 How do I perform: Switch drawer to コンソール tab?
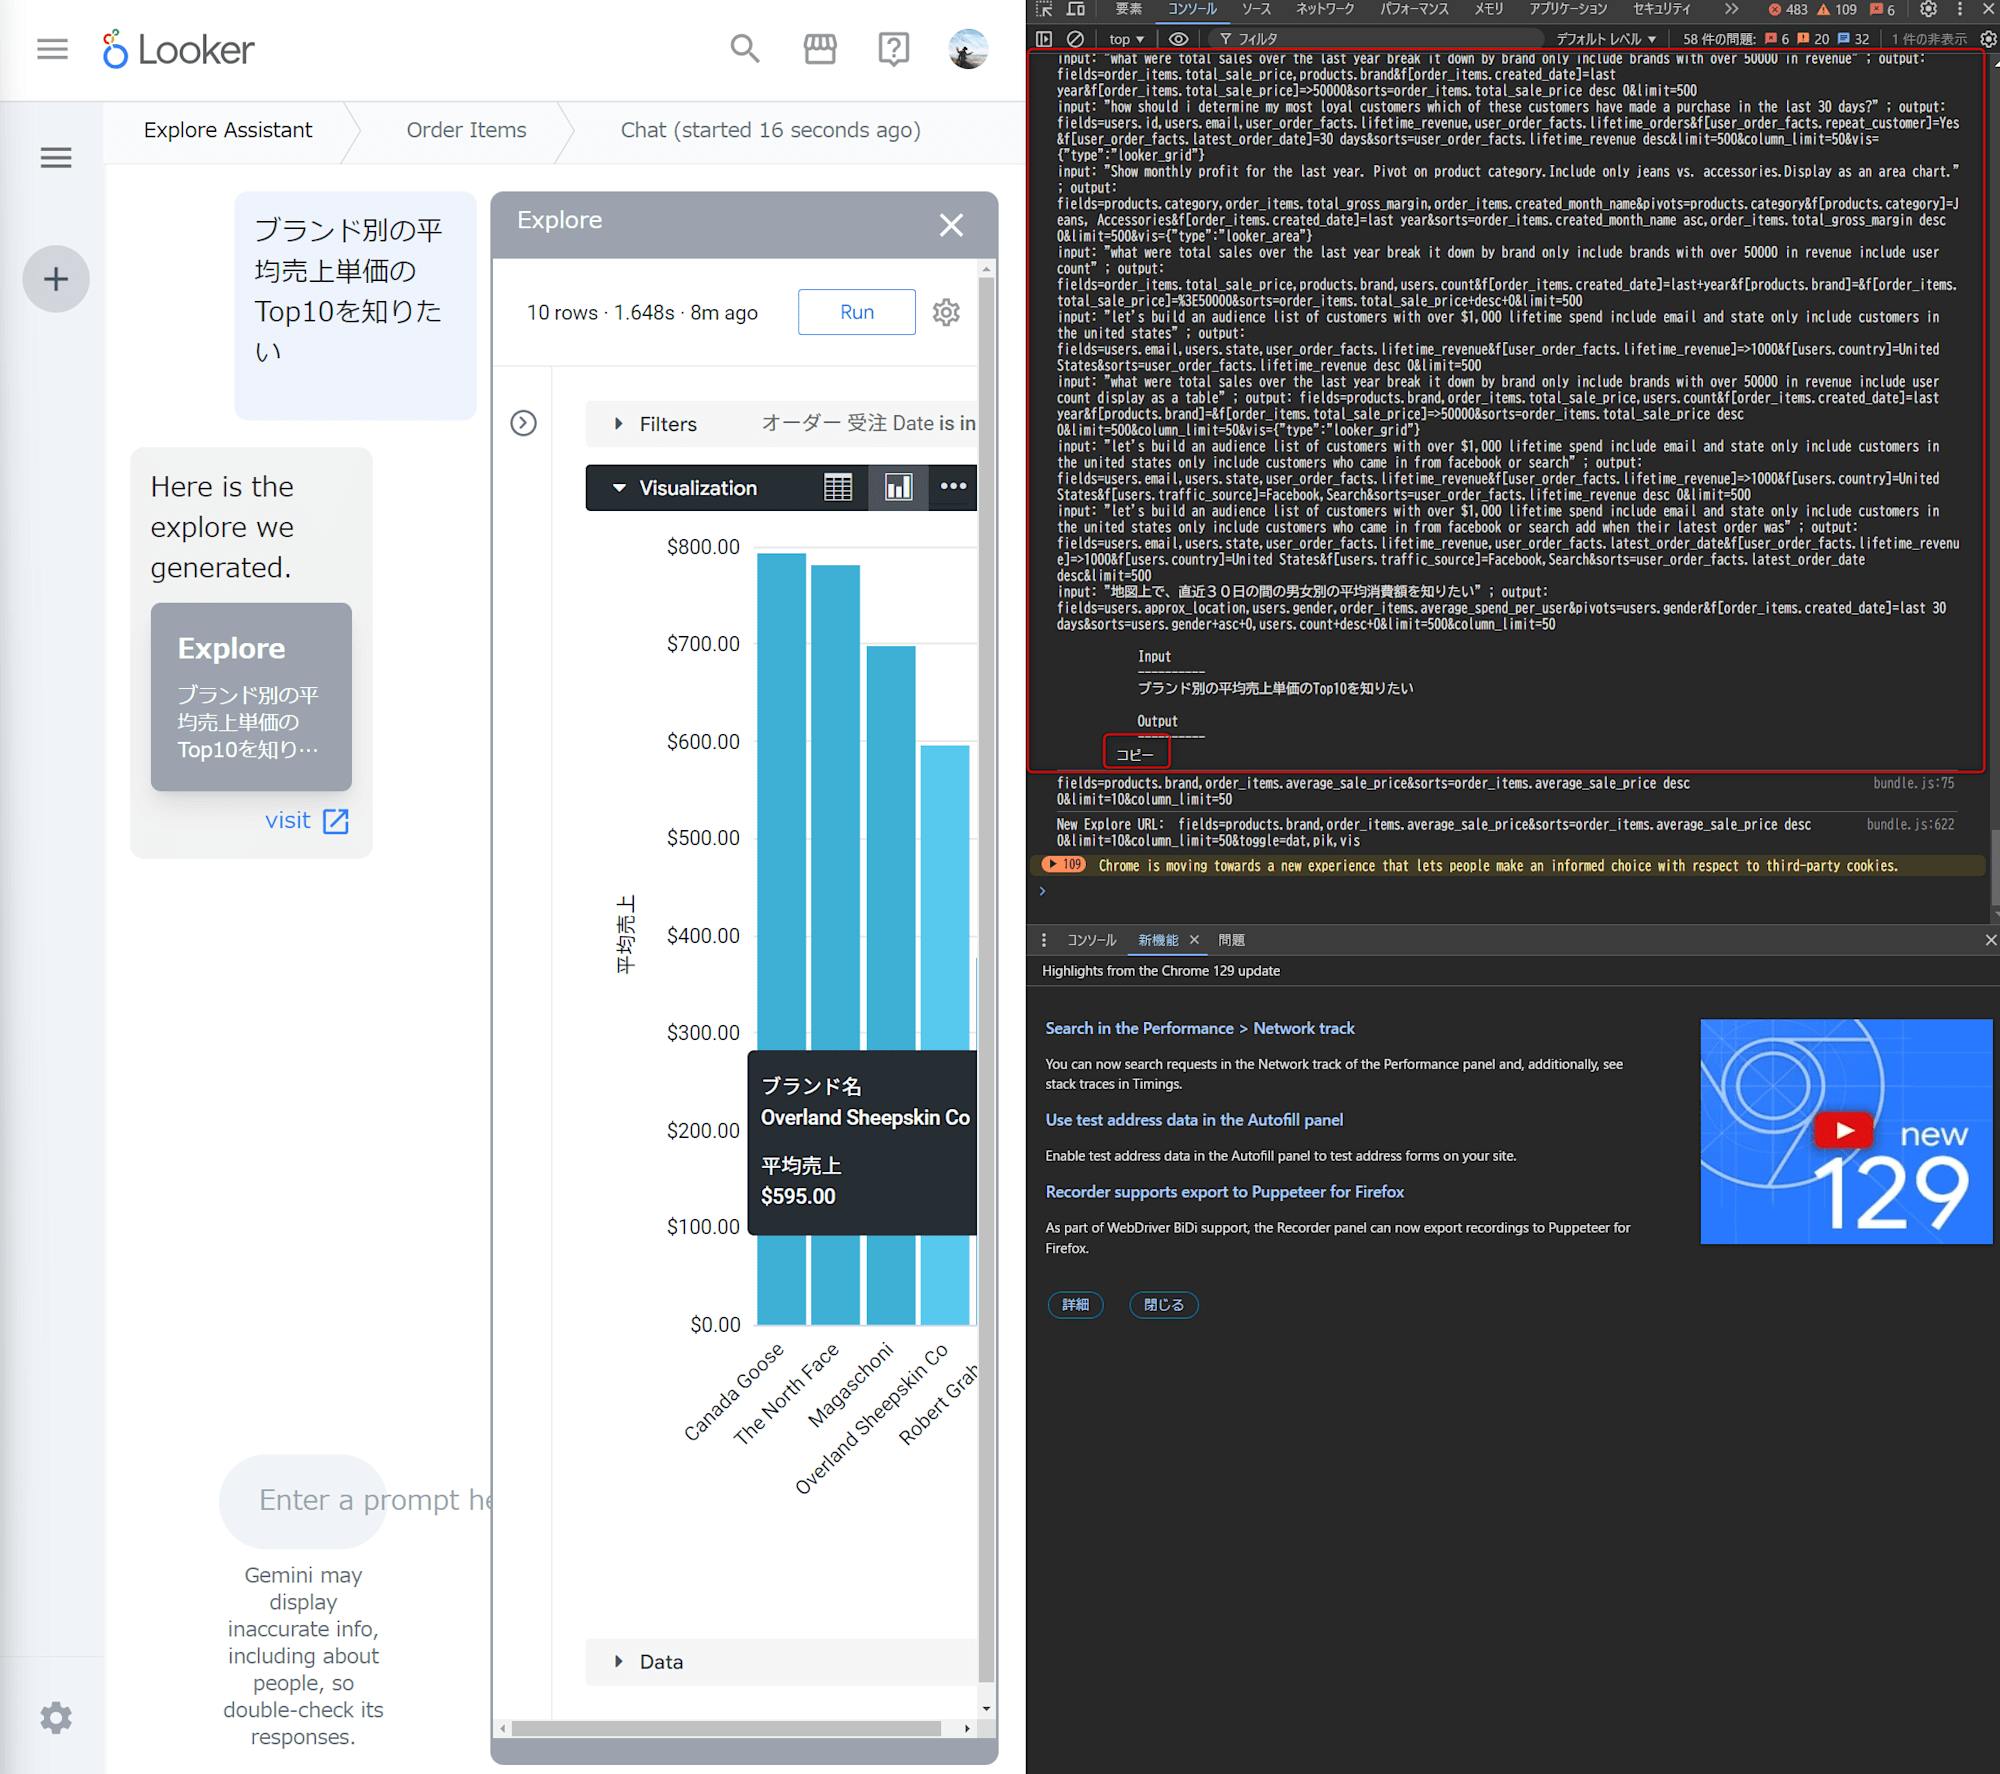(1091, 940)
